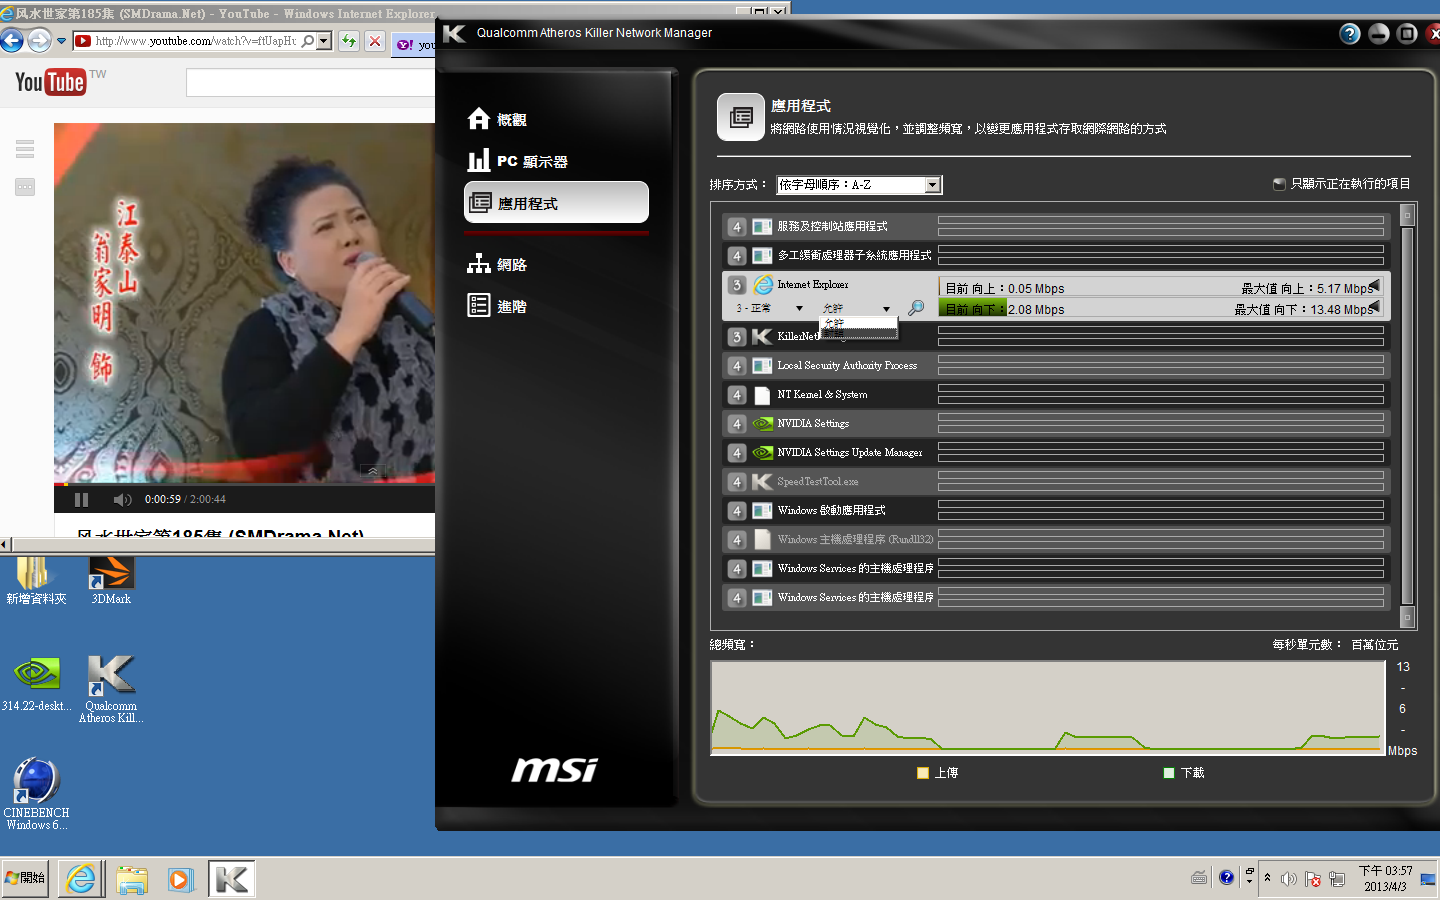Click the bandwidth graph area
This screenshot has width=1440, height=900.
click(1048, 707)
